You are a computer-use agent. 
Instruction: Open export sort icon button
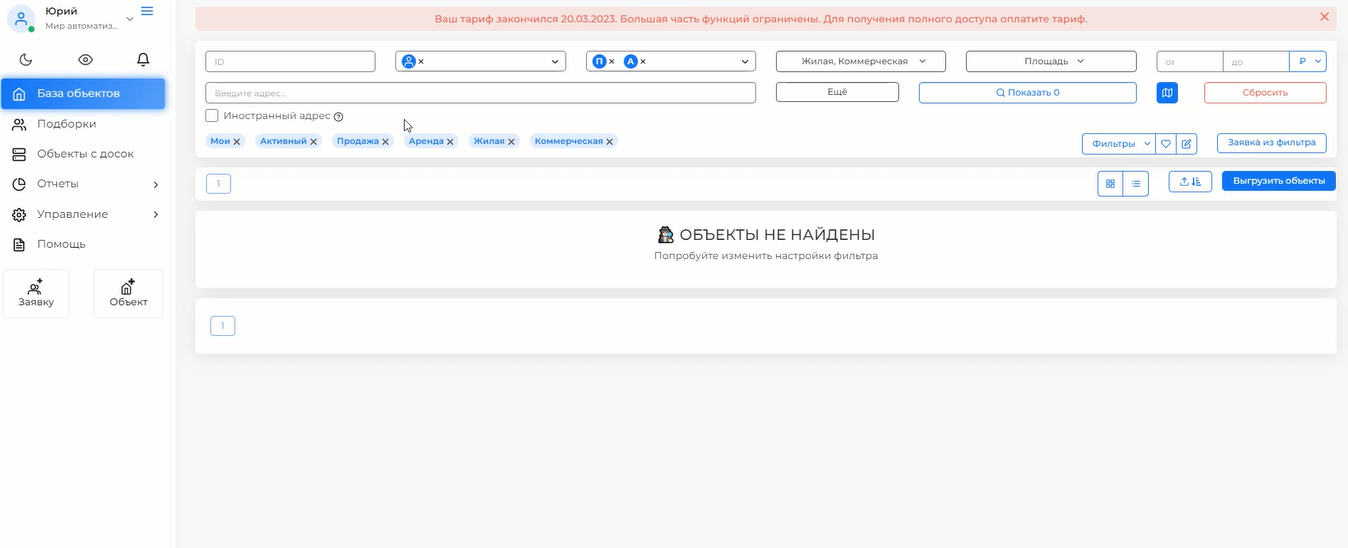click(x=1190, y=181)
